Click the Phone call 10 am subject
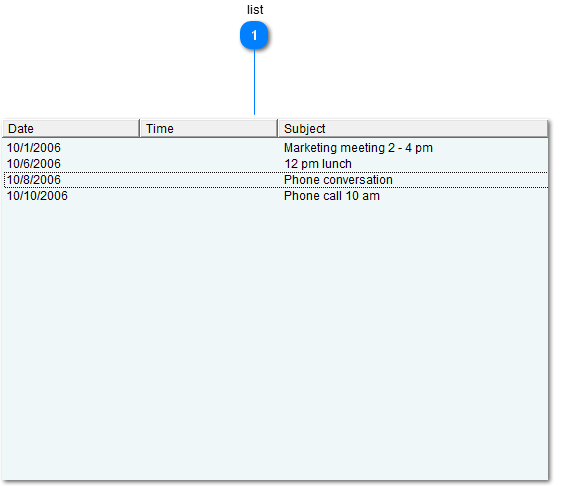This screenshot has width=561, height=493. point(332,196)
